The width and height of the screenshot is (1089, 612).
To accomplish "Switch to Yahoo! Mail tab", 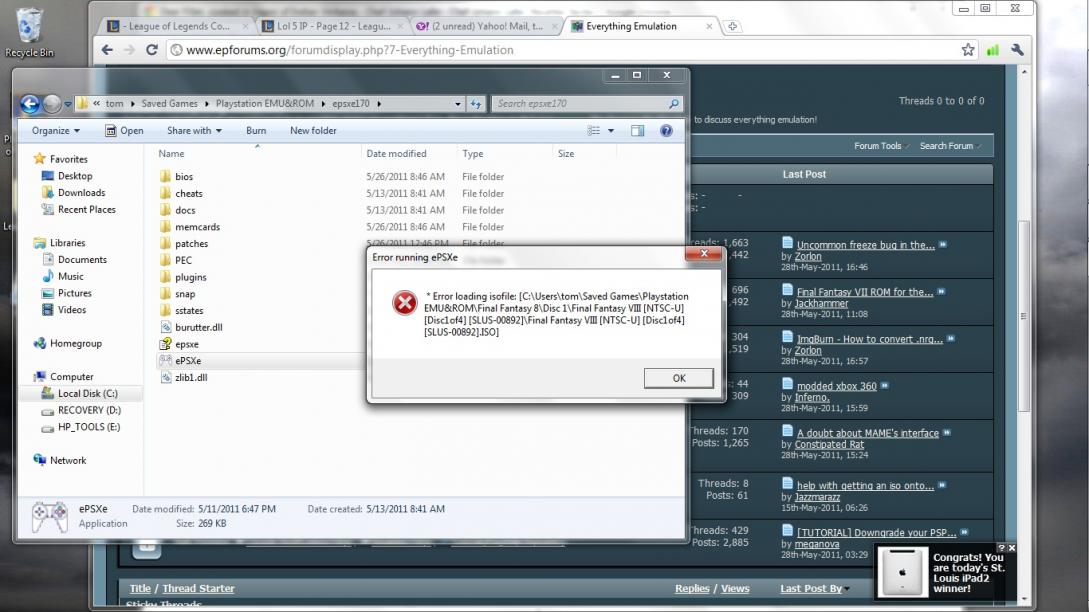I will click(x=485, y=26).
